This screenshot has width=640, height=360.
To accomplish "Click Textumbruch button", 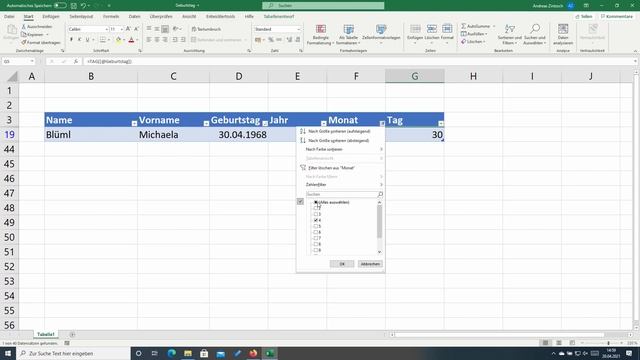I will click(206, 29).
